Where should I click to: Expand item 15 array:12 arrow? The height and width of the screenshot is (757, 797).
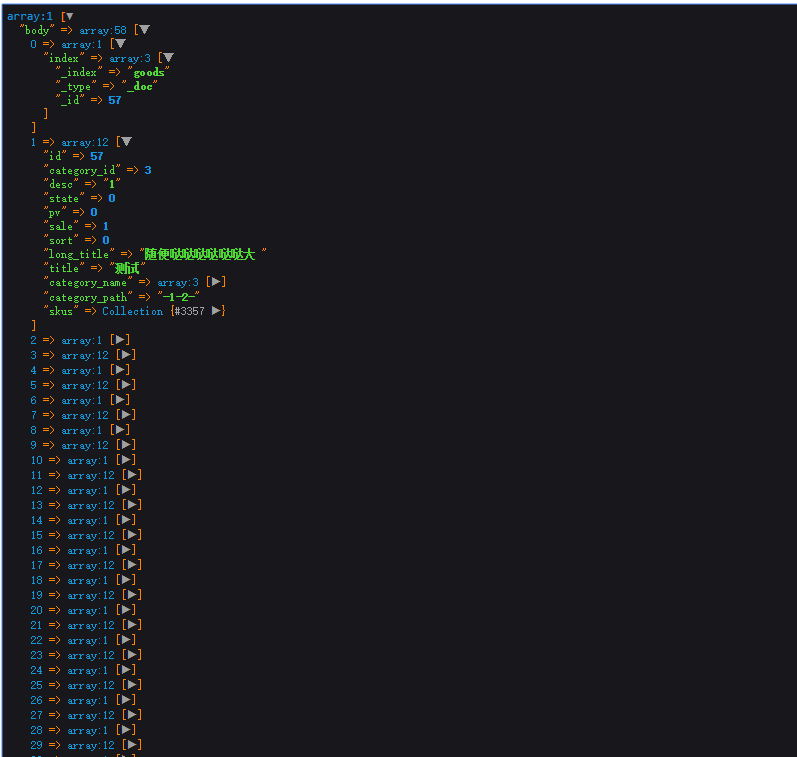[133, 535]
